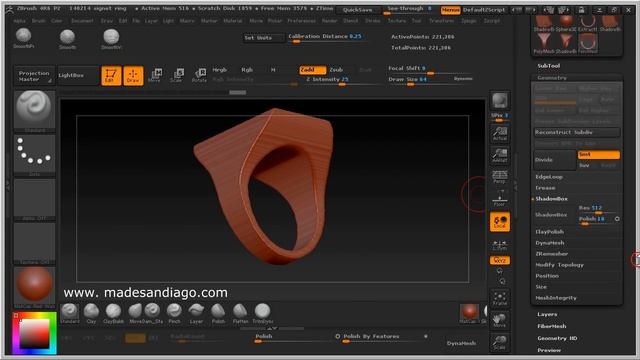640x360 pixels.
Task: Collapse the ShadowBox subsection header
Action: pos(551,199)
